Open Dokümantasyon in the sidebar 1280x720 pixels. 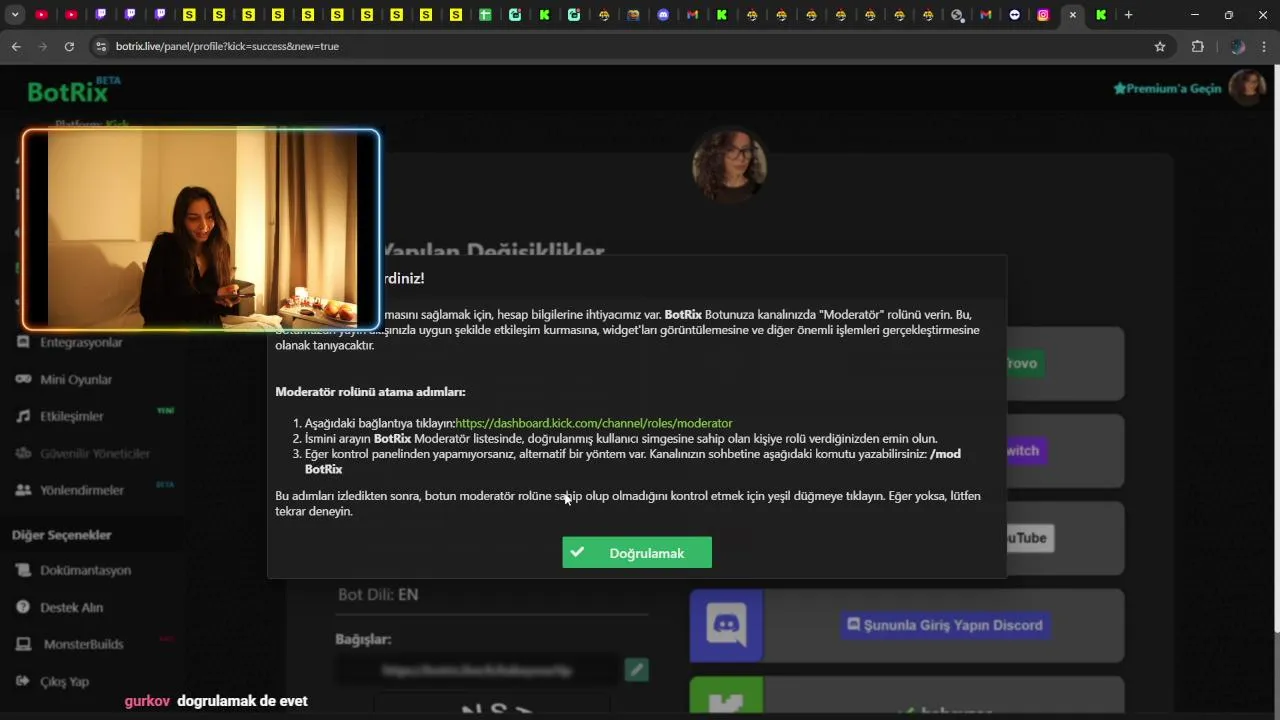[86, 570]
